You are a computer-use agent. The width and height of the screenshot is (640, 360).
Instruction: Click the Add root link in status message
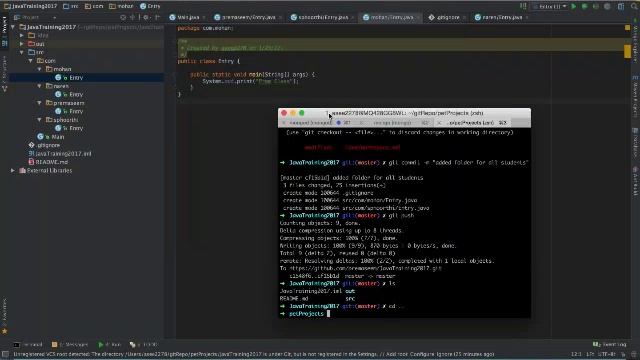[x=396, y=354]
